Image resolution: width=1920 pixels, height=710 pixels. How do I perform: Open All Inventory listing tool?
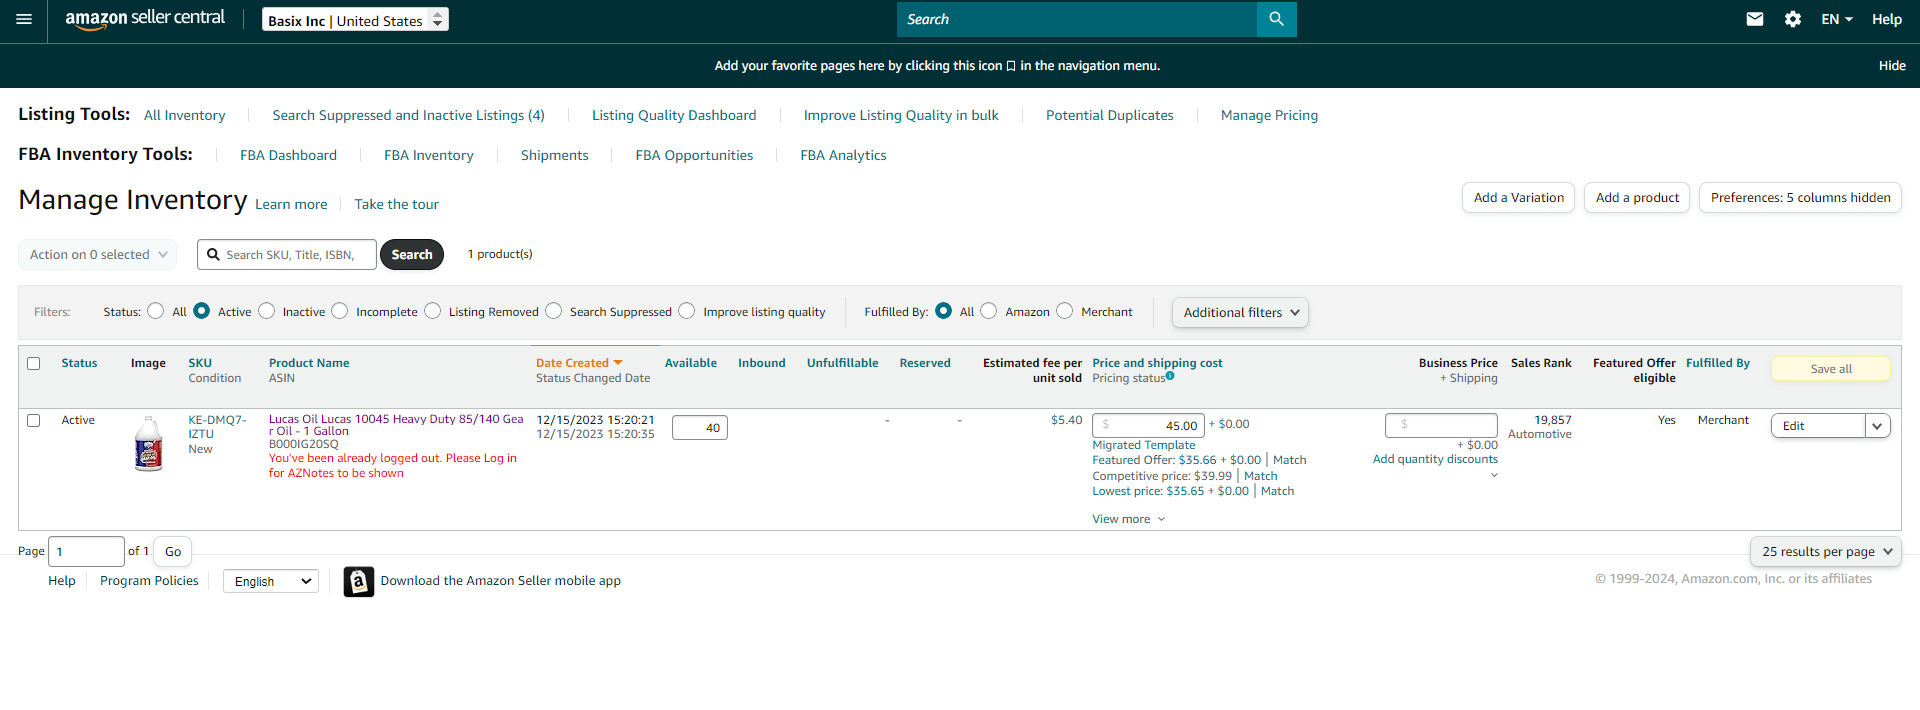pyautogui.click(x=185, y=115)
